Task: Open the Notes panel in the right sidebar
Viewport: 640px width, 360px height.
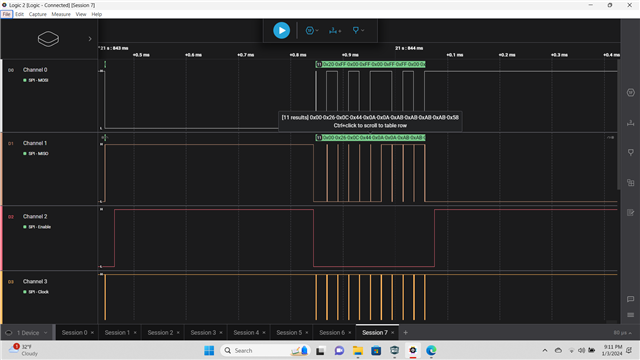Action: pos(631,212)
